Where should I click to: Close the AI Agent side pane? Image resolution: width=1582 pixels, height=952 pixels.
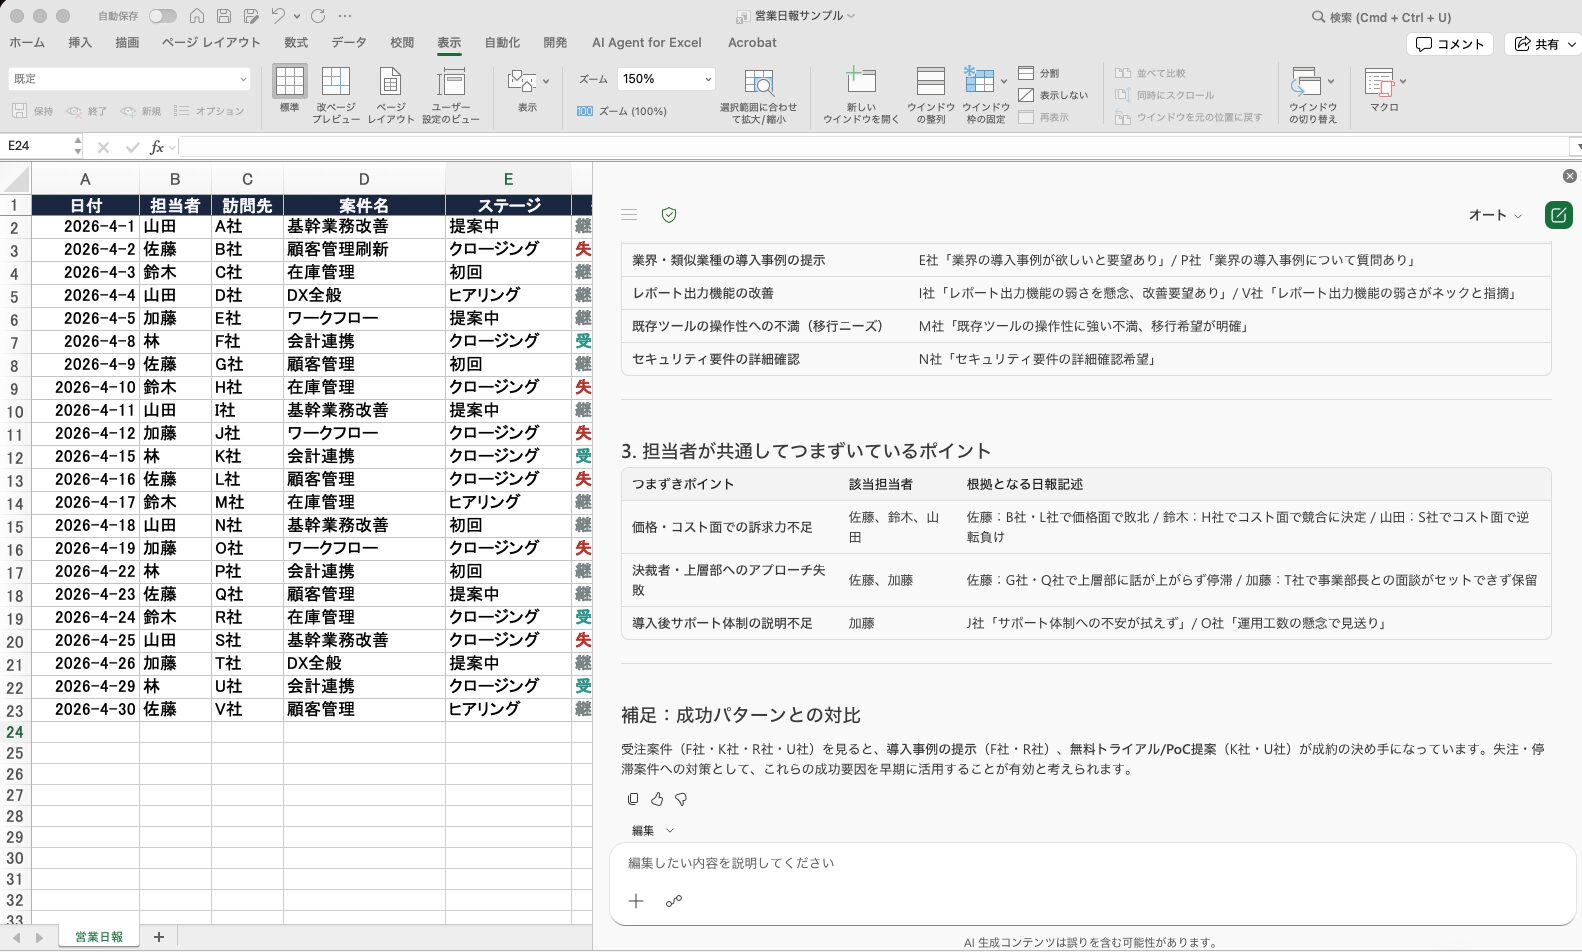pyautogui.click(x=1570, y=176)
